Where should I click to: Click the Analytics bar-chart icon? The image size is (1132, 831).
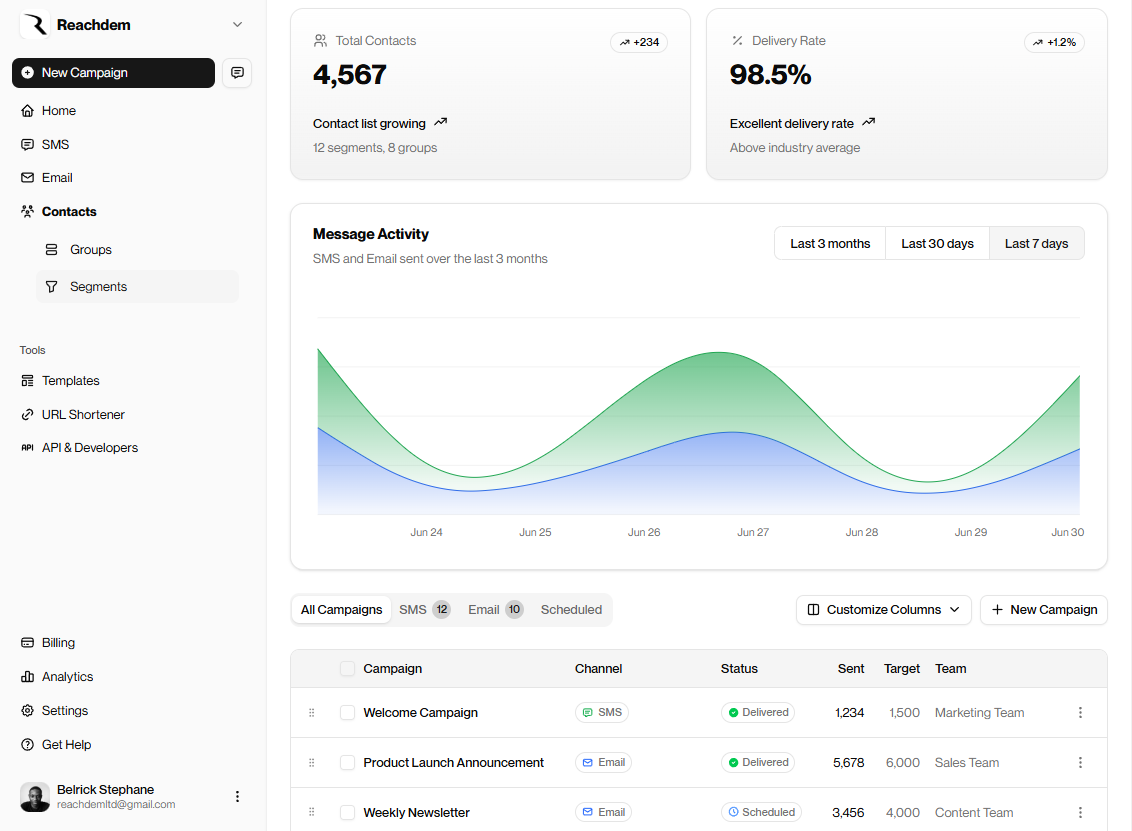[27, 676]
